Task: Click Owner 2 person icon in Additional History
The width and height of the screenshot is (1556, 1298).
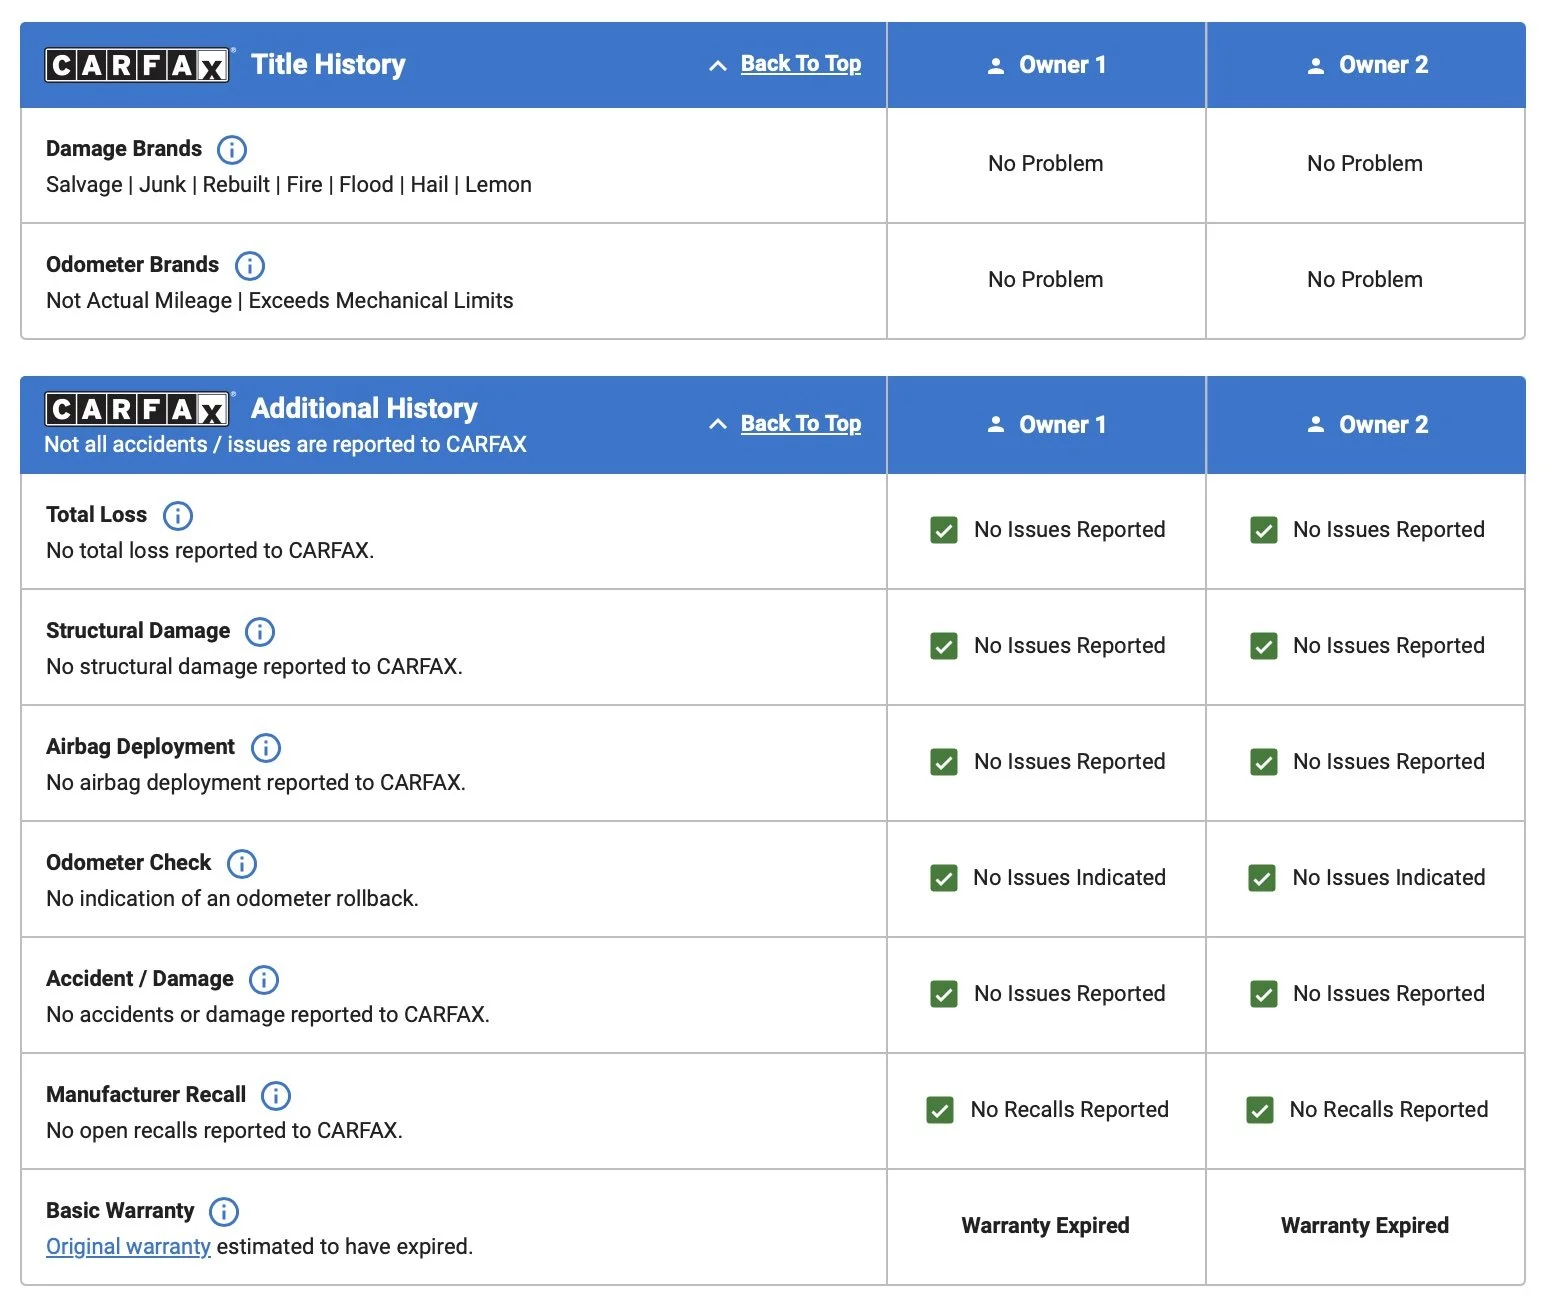Action: (x=1316, y=424)
